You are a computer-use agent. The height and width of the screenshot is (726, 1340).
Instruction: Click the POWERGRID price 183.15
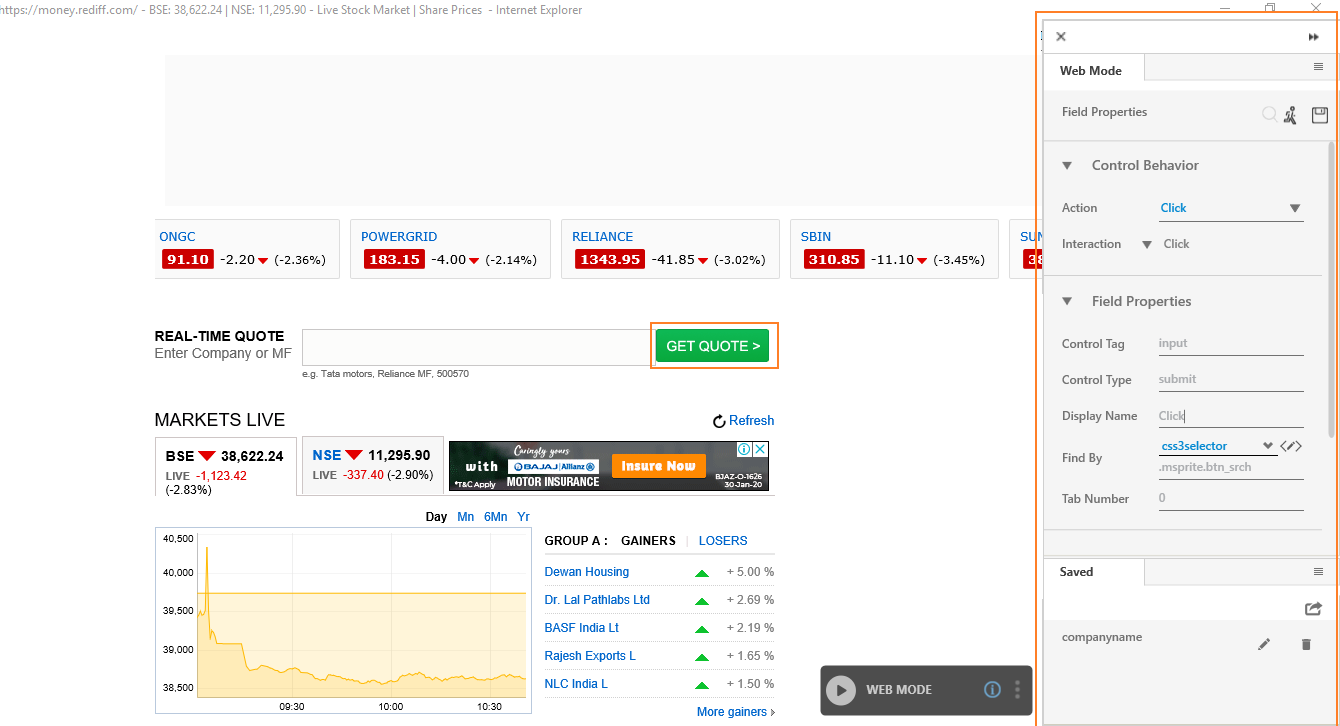[395, 259]
